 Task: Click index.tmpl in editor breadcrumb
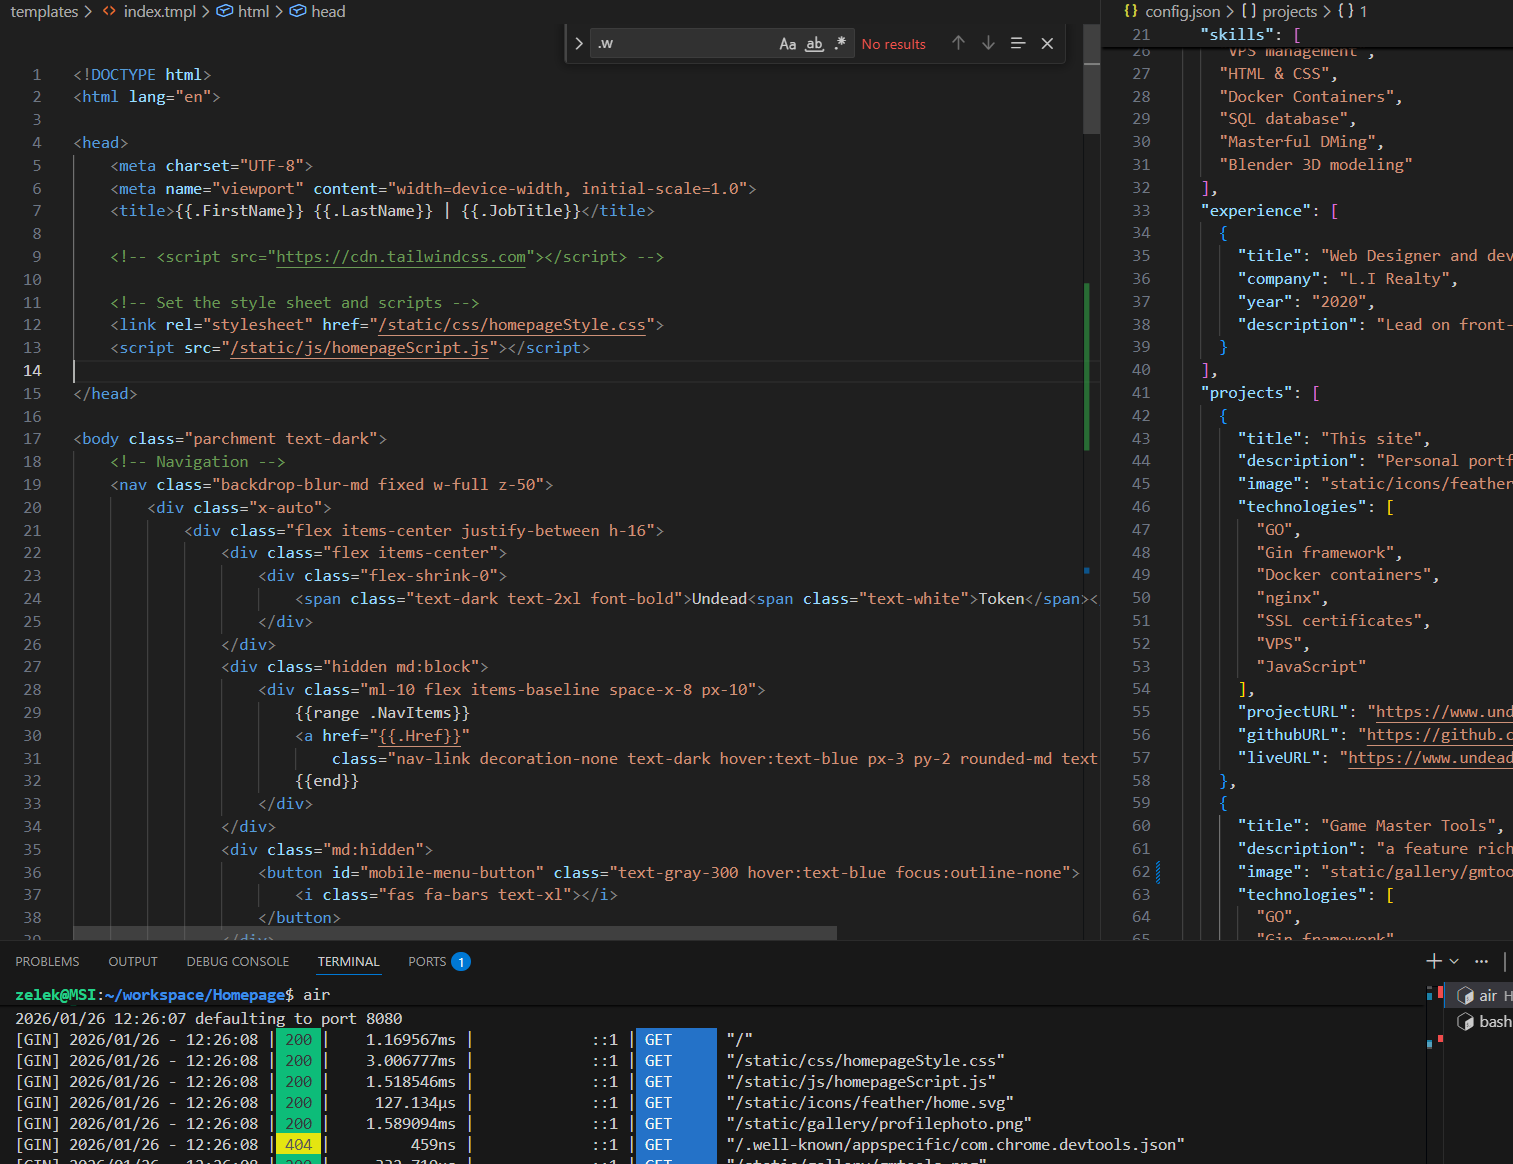[159, 11]
